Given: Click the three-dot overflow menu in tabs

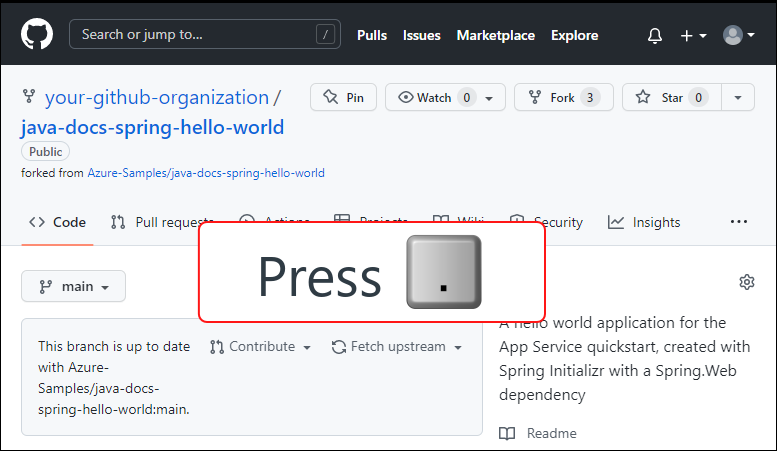Looking at the screenshot, I should pos(739,222).
